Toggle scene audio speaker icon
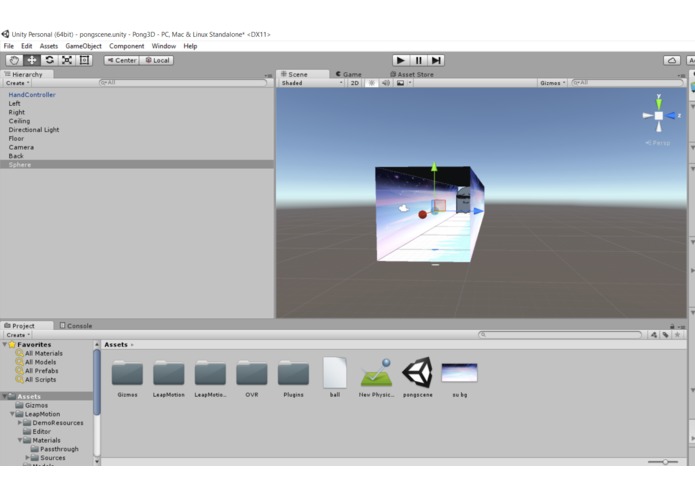Screen dimensions: 695x494 (386, 83)
